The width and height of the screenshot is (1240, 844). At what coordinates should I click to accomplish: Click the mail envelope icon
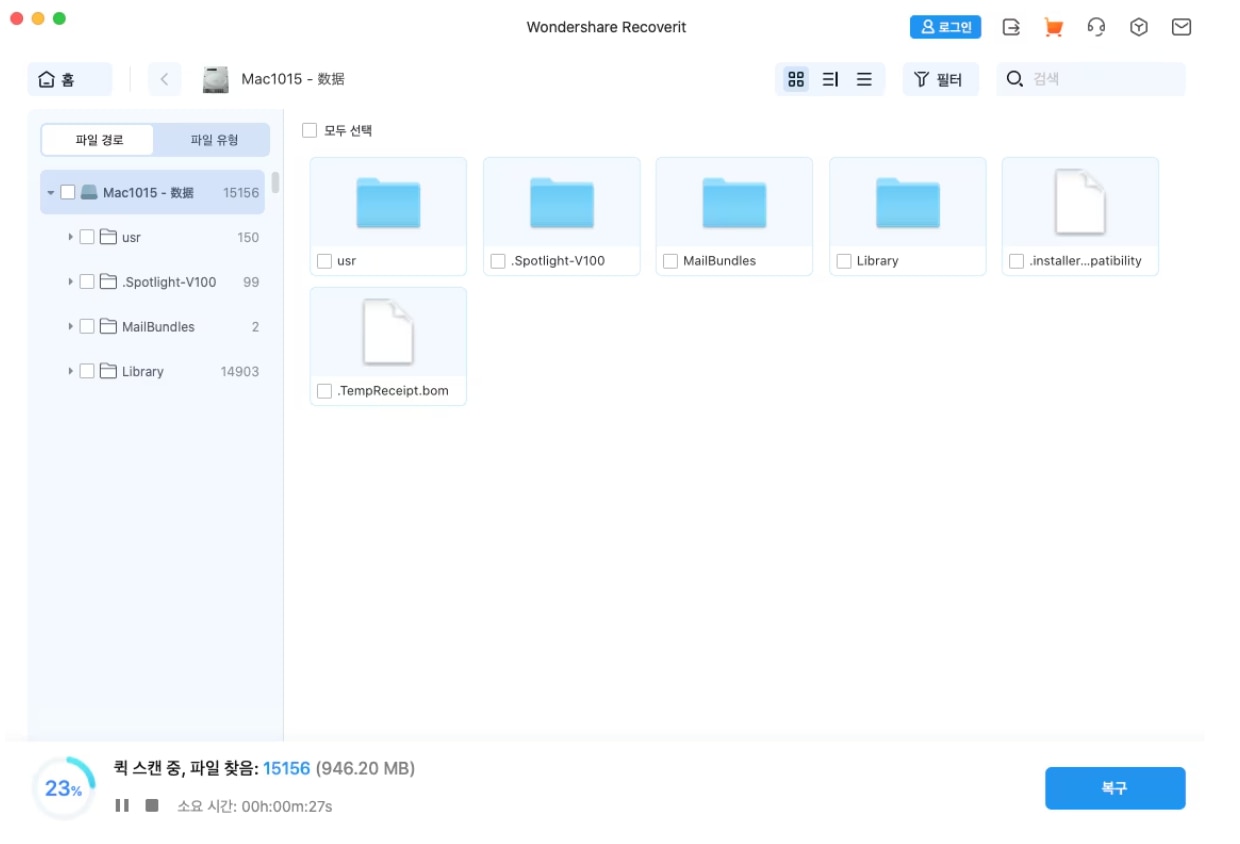(x=1181, y=27)
